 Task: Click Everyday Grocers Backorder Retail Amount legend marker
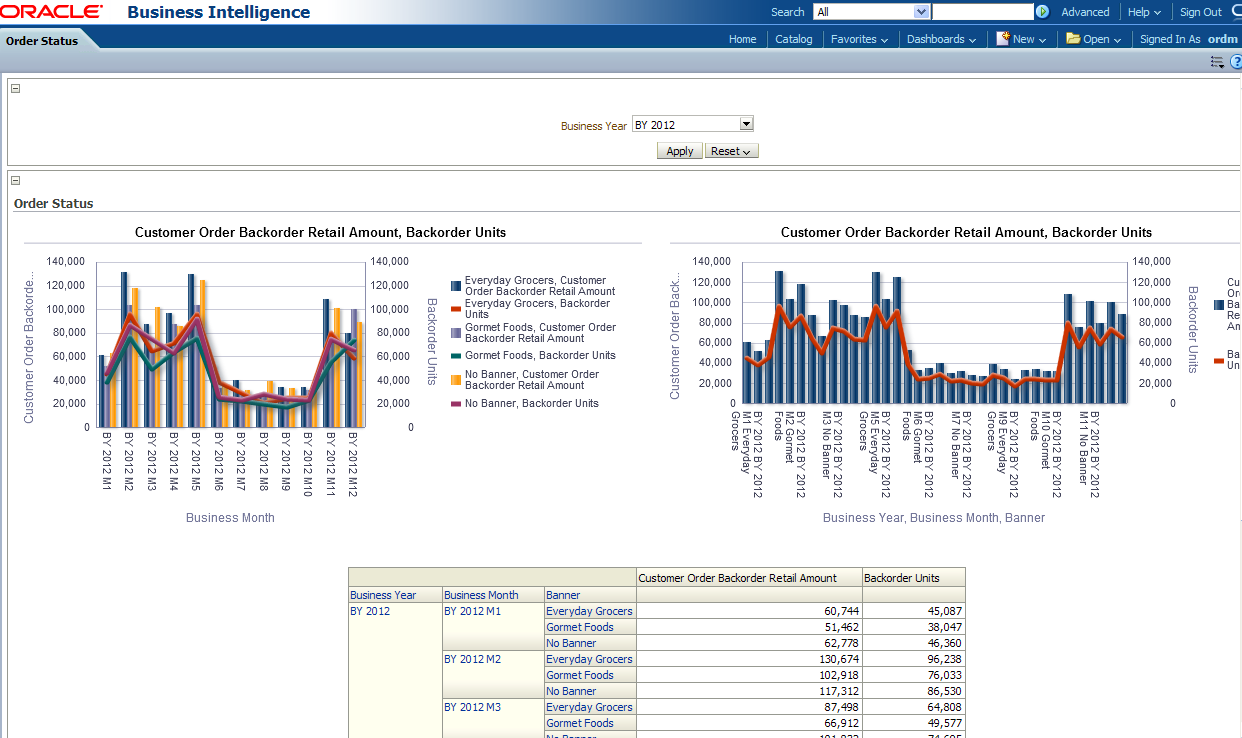tap(456, 286)
